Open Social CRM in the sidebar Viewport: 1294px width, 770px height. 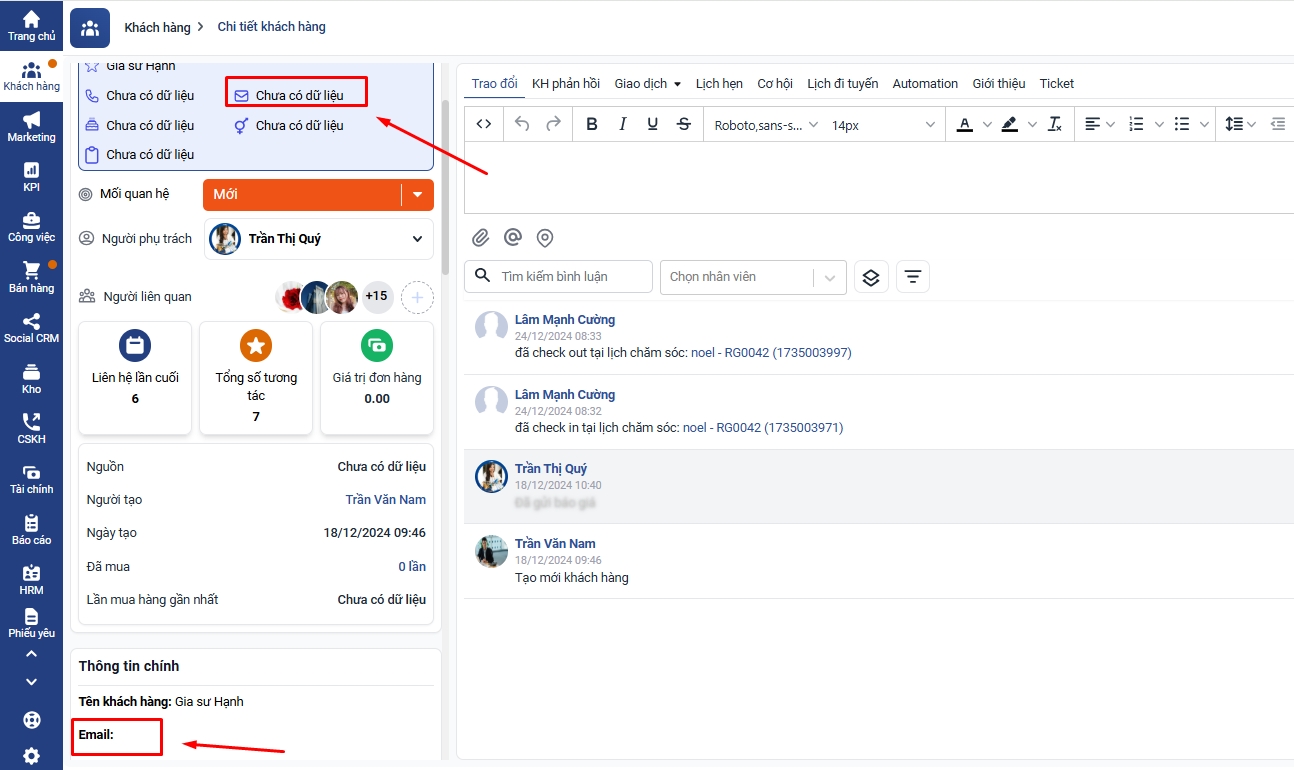pyautogui.click(x=31, y=327)
